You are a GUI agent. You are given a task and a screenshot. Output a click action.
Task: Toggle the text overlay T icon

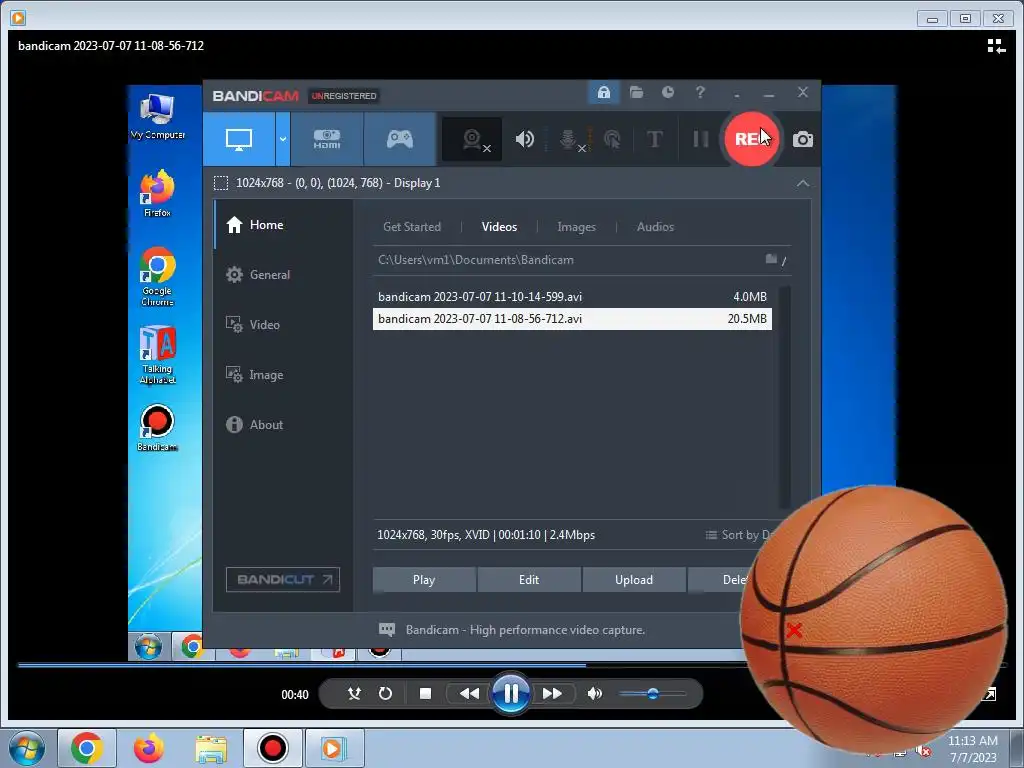tap(654, 139)
